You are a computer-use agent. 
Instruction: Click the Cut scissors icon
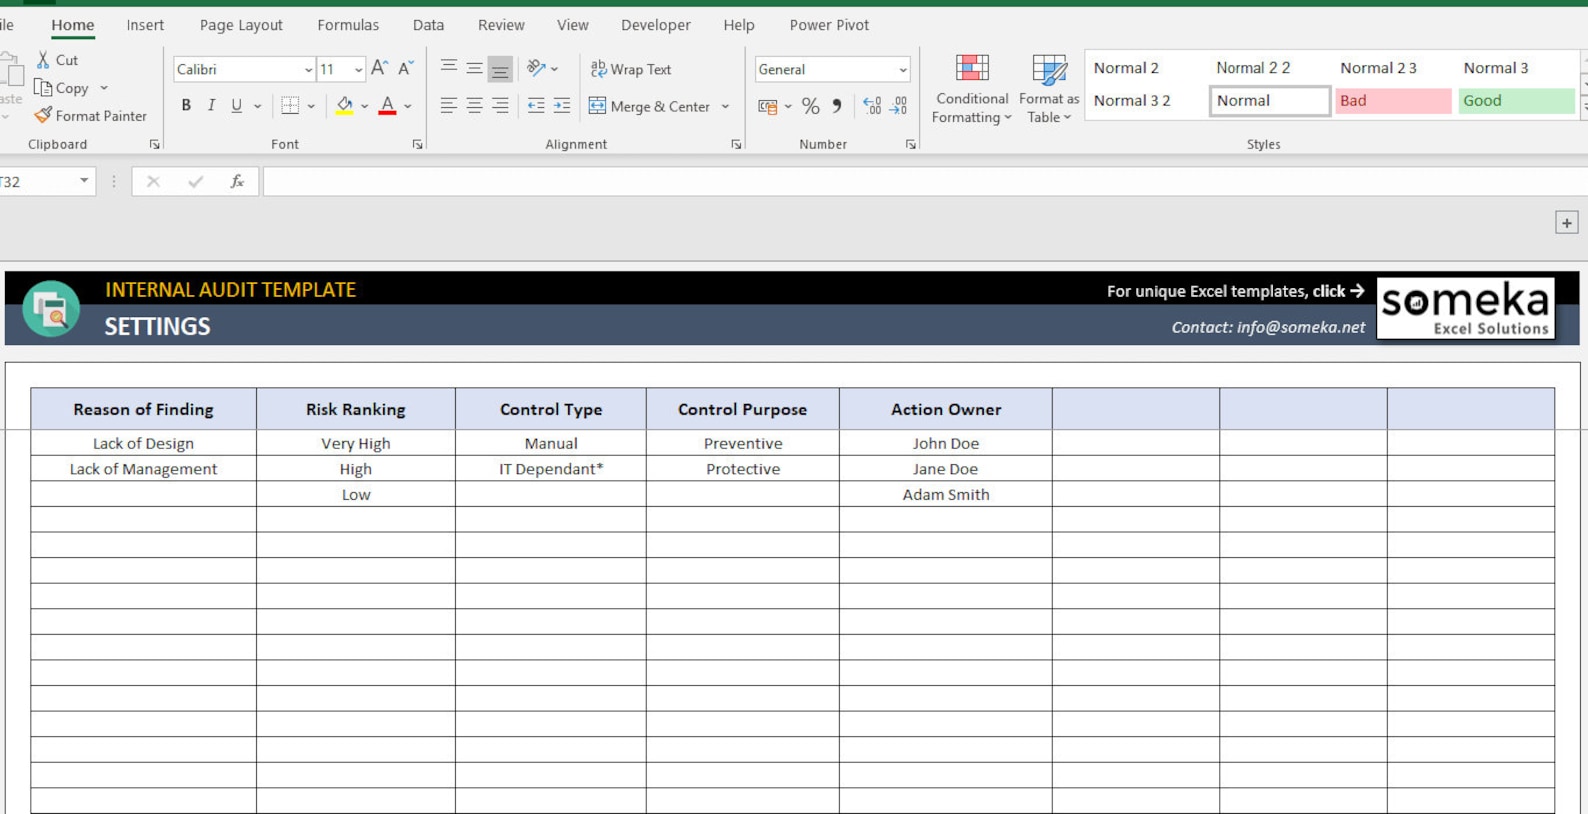(43, 60)
